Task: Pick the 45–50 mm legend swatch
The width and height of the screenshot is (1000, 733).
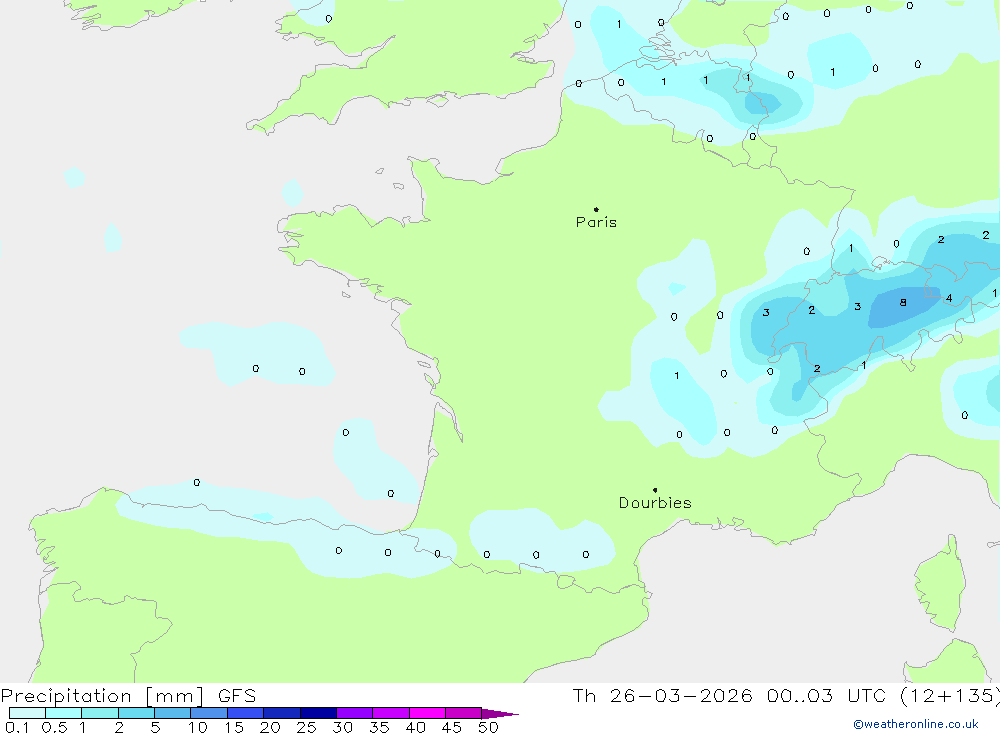Action: [x=463, y=713]
